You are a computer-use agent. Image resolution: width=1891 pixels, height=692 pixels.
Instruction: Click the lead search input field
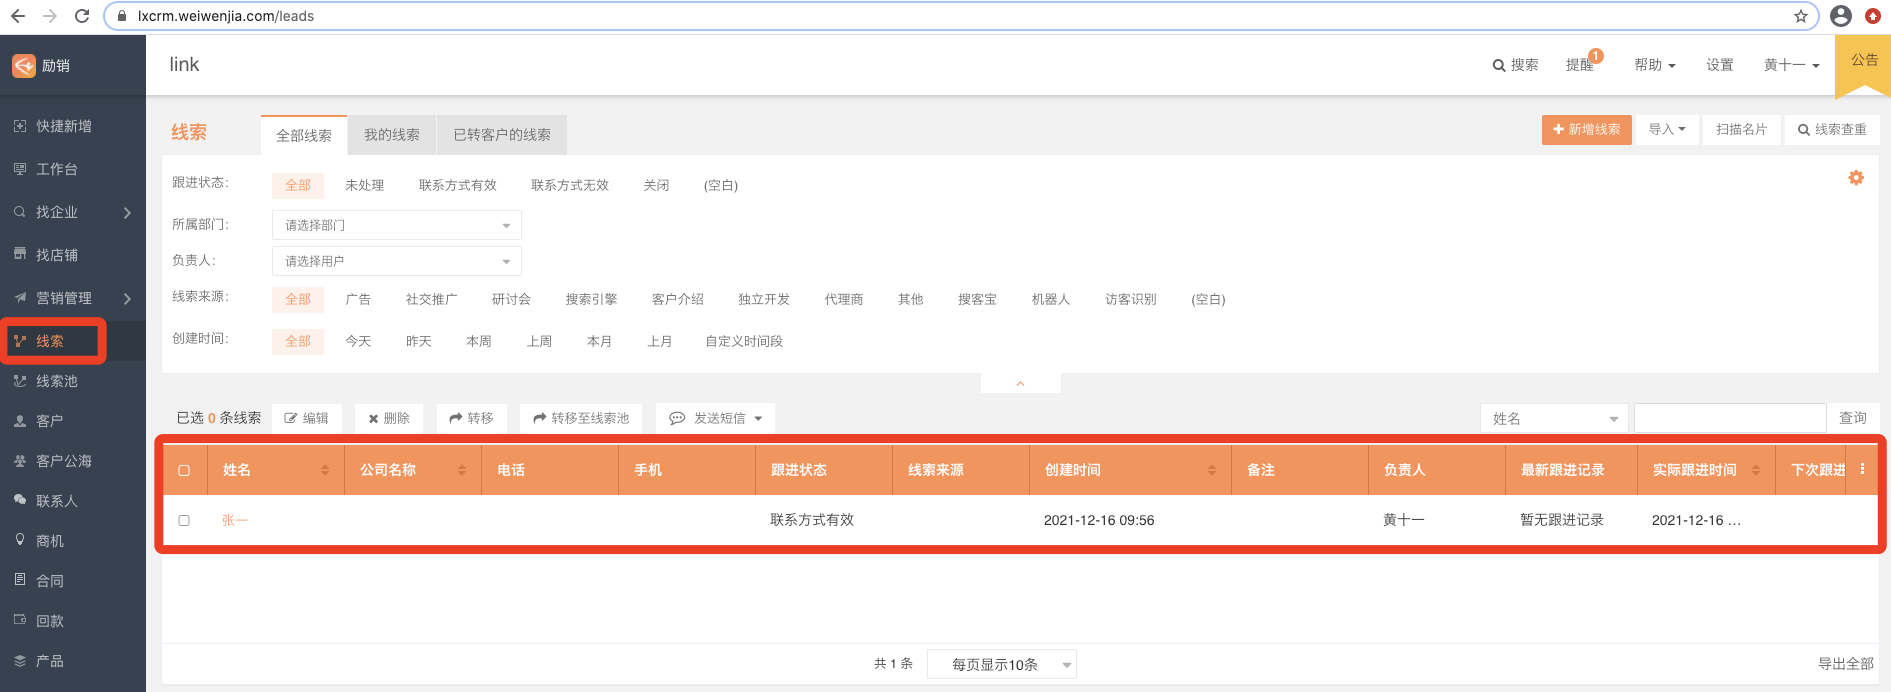1730,418
